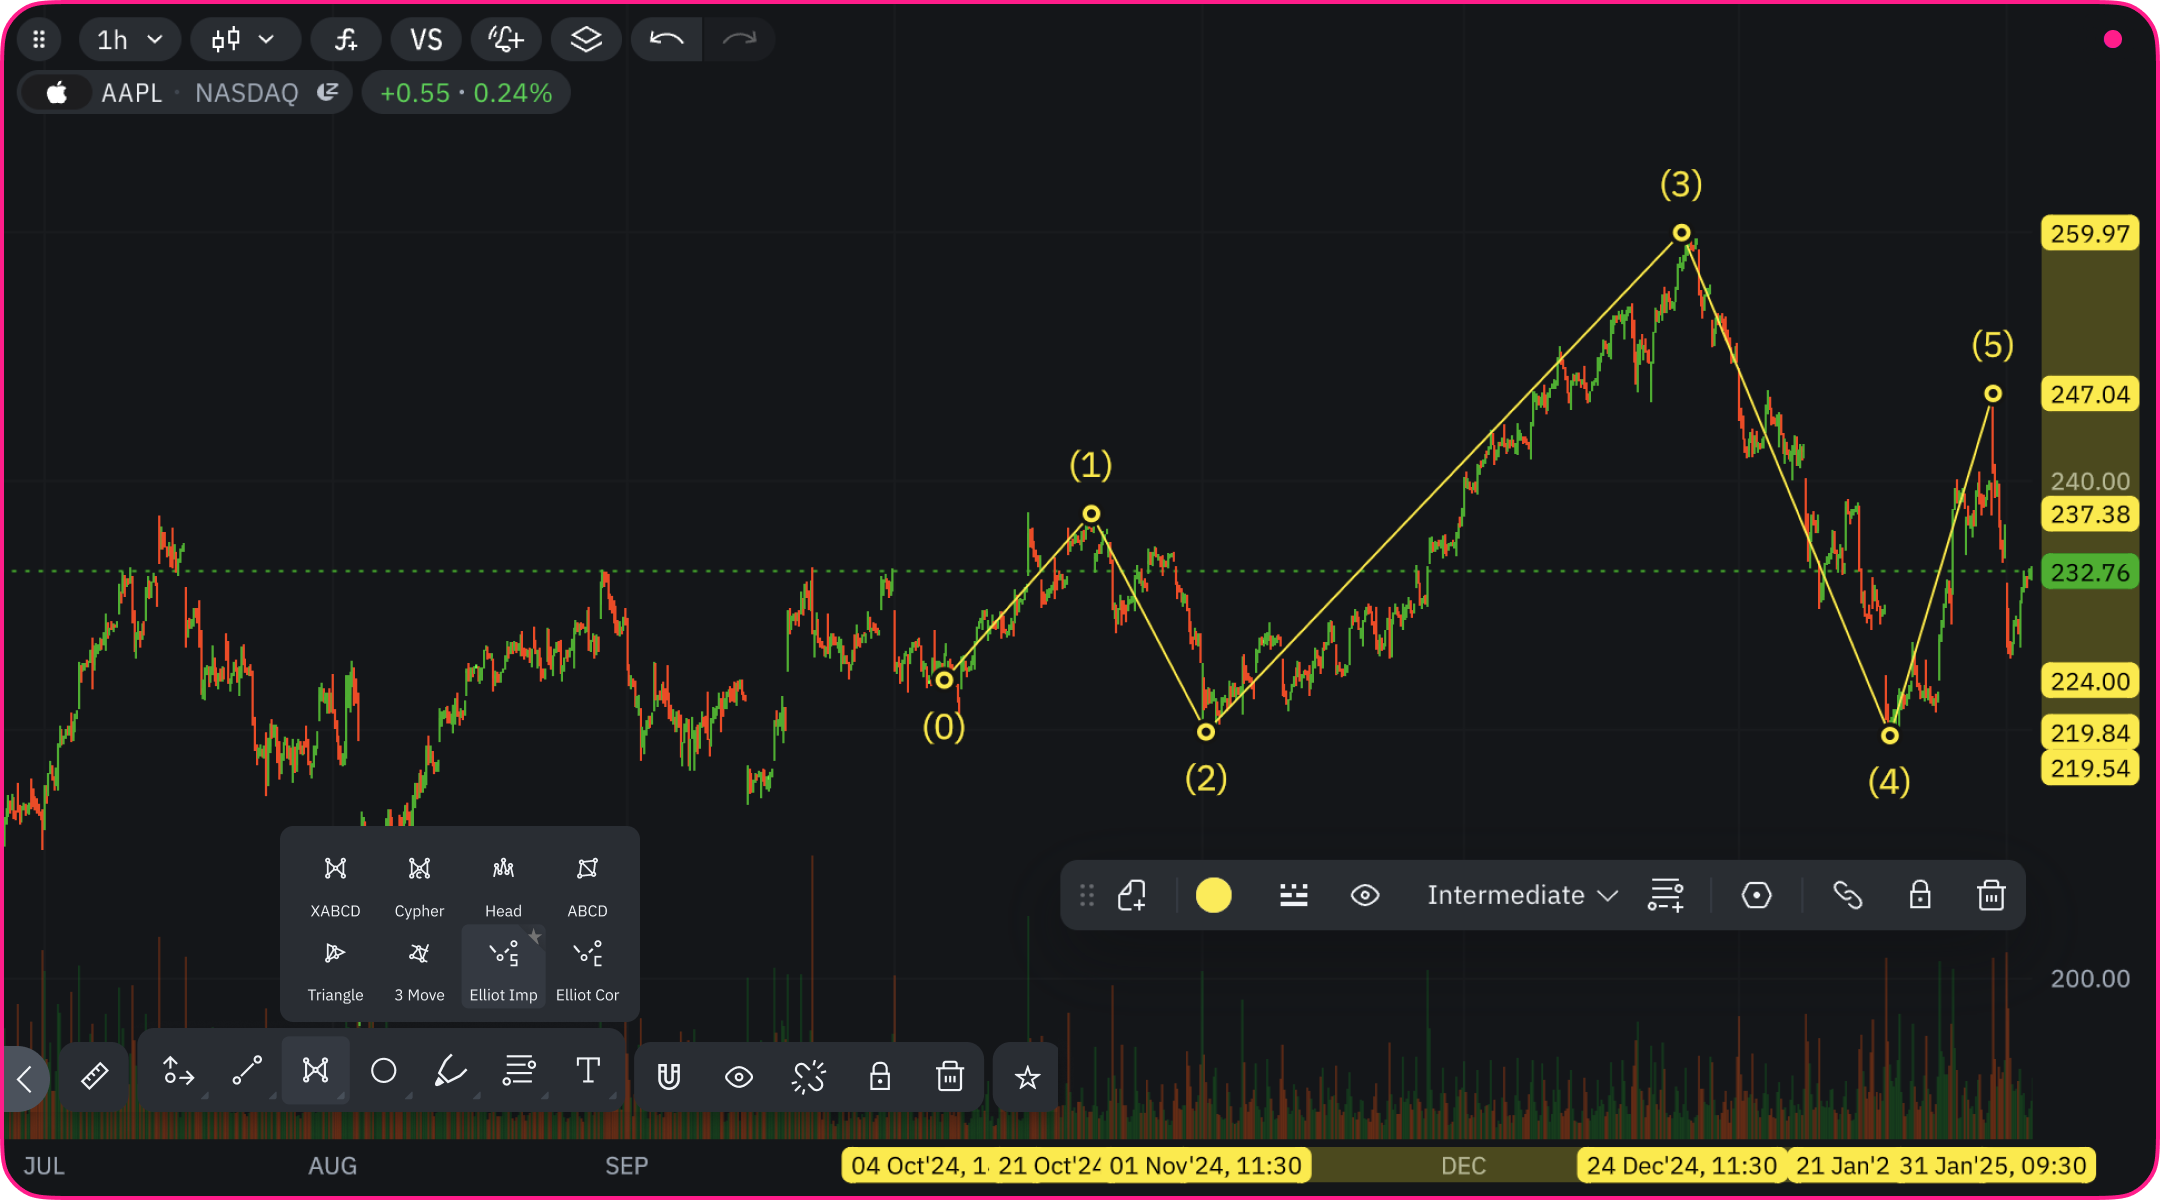Hide all drawings from bottom toolbar
This screenshot has height=1200, width=2160.
tap(739, 1077)
